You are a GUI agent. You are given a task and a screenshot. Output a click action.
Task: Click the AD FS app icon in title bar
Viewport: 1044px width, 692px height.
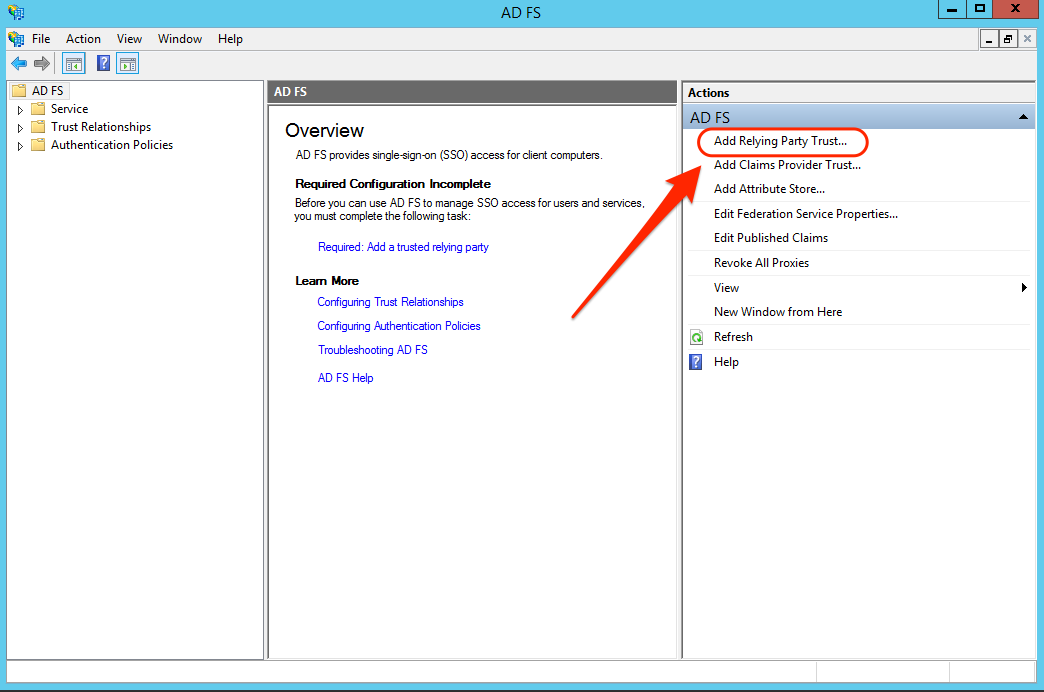click(x=16, y=11)
